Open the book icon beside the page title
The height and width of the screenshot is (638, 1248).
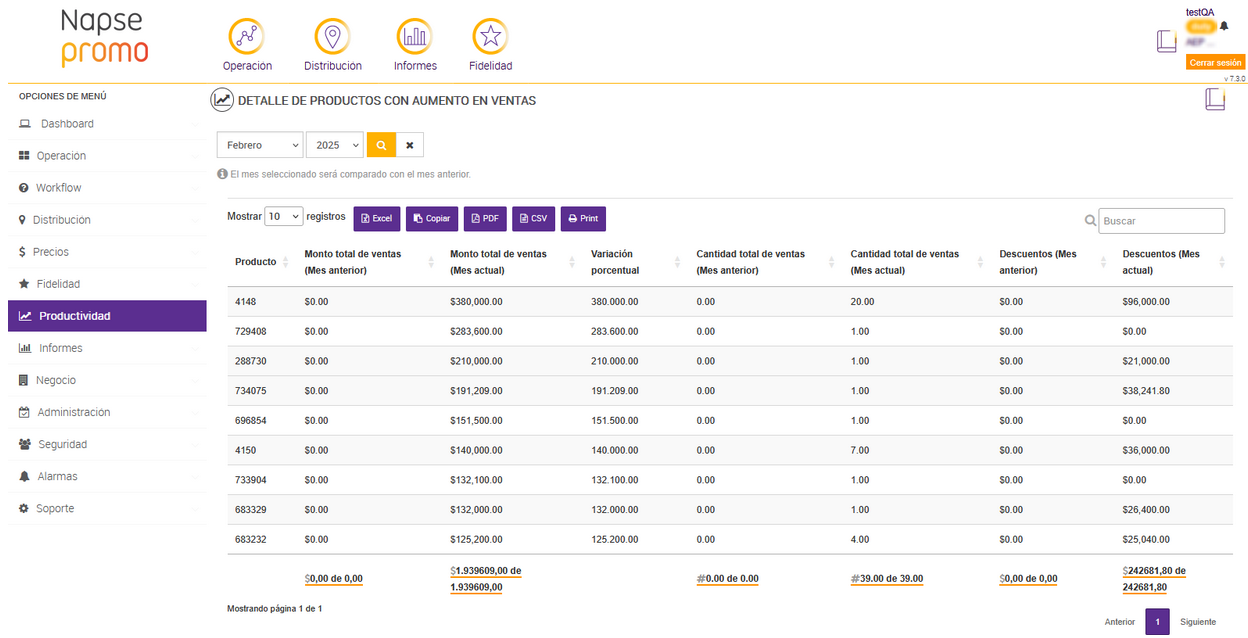[1215, 100]
